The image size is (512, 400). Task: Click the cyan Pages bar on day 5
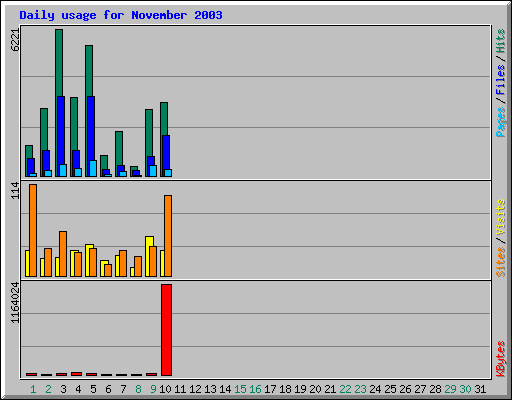[93, 168]
